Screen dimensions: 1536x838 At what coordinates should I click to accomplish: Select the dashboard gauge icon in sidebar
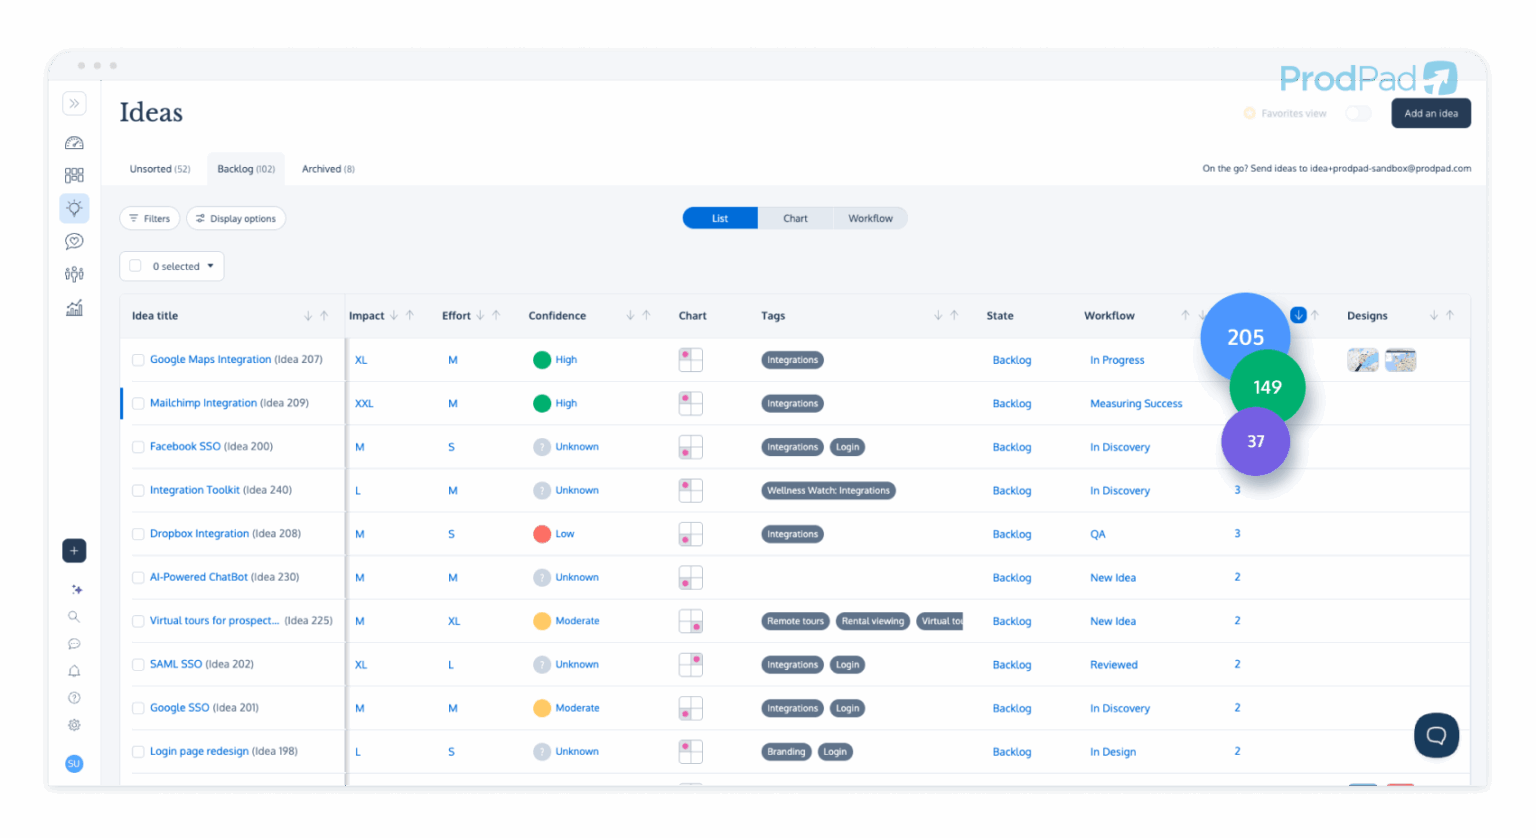coord(74,142)
